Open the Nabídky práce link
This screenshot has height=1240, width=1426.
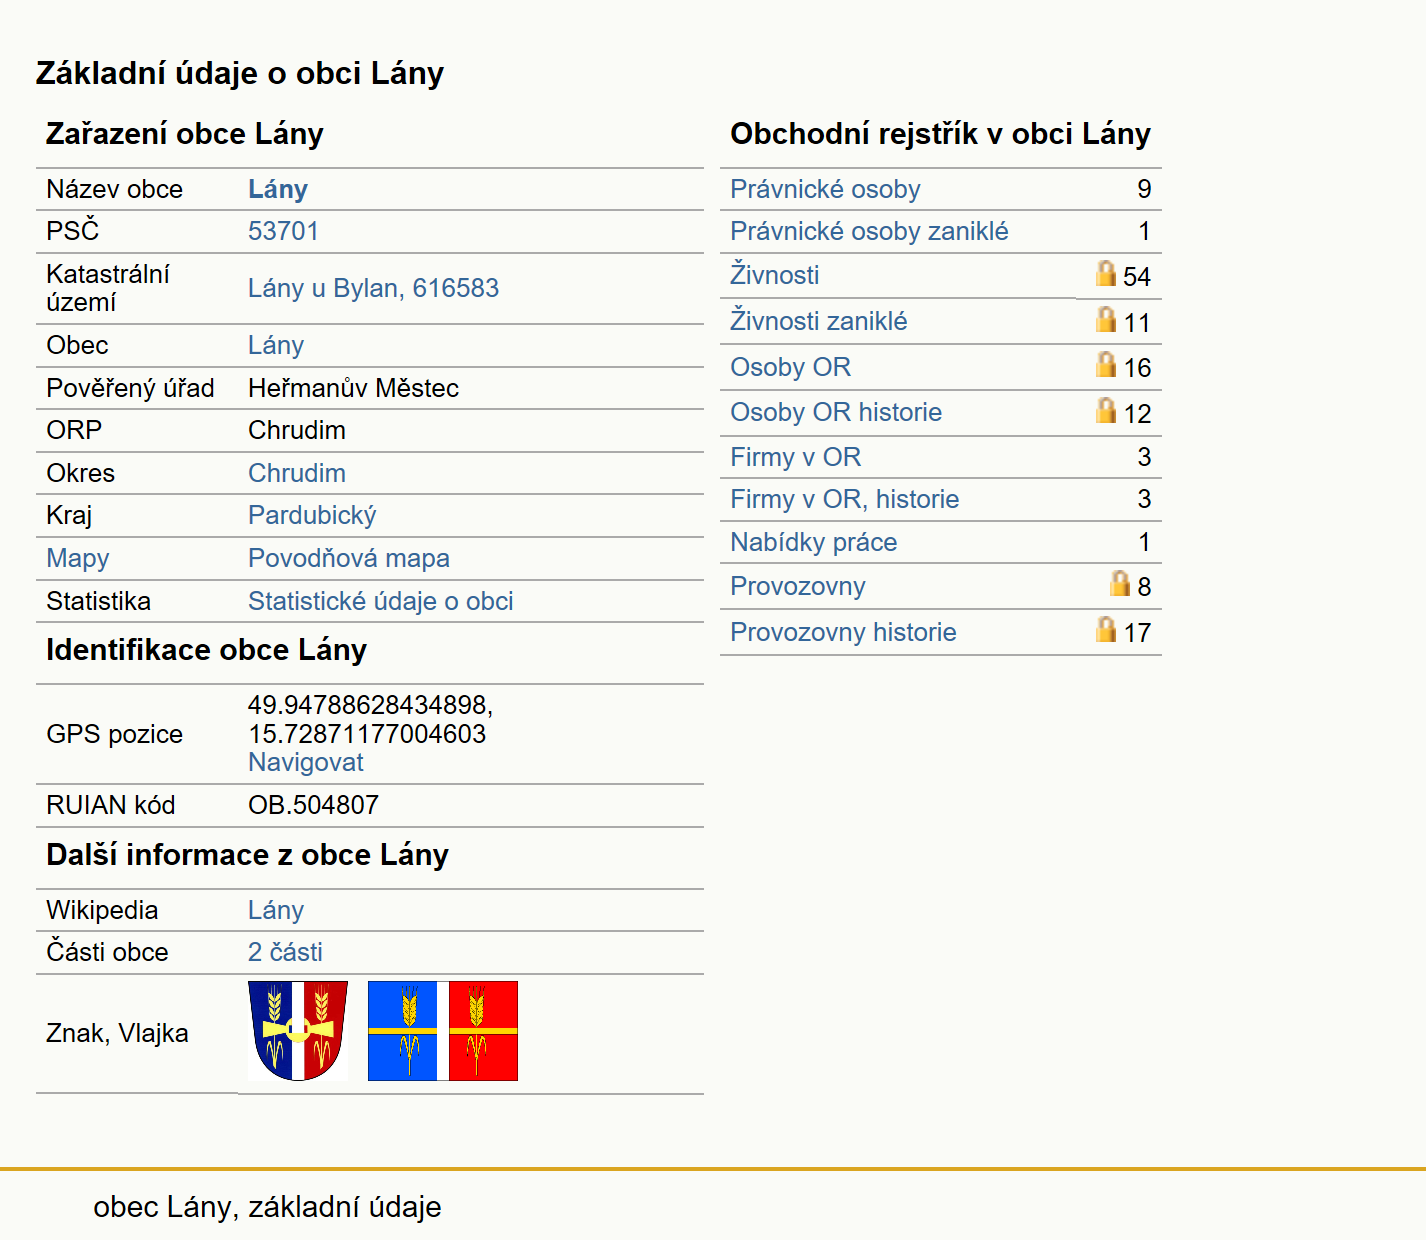(814, 542)
